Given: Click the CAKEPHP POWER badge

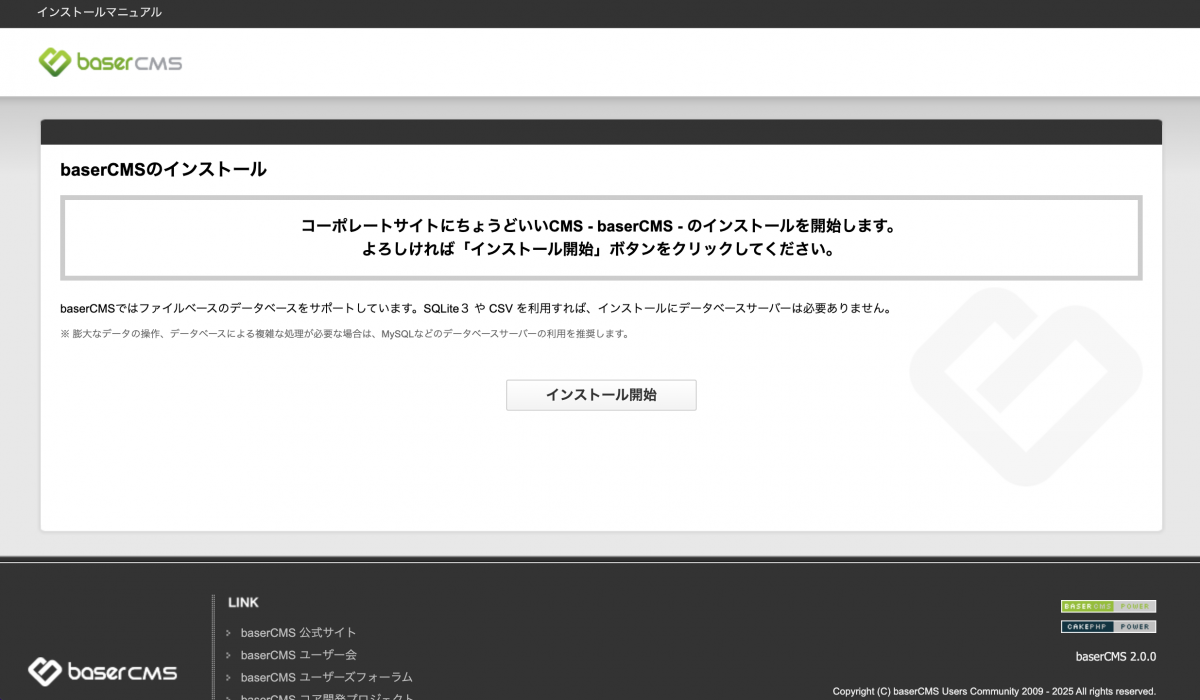Looking at the screenshot, I should coord(1108,627).
